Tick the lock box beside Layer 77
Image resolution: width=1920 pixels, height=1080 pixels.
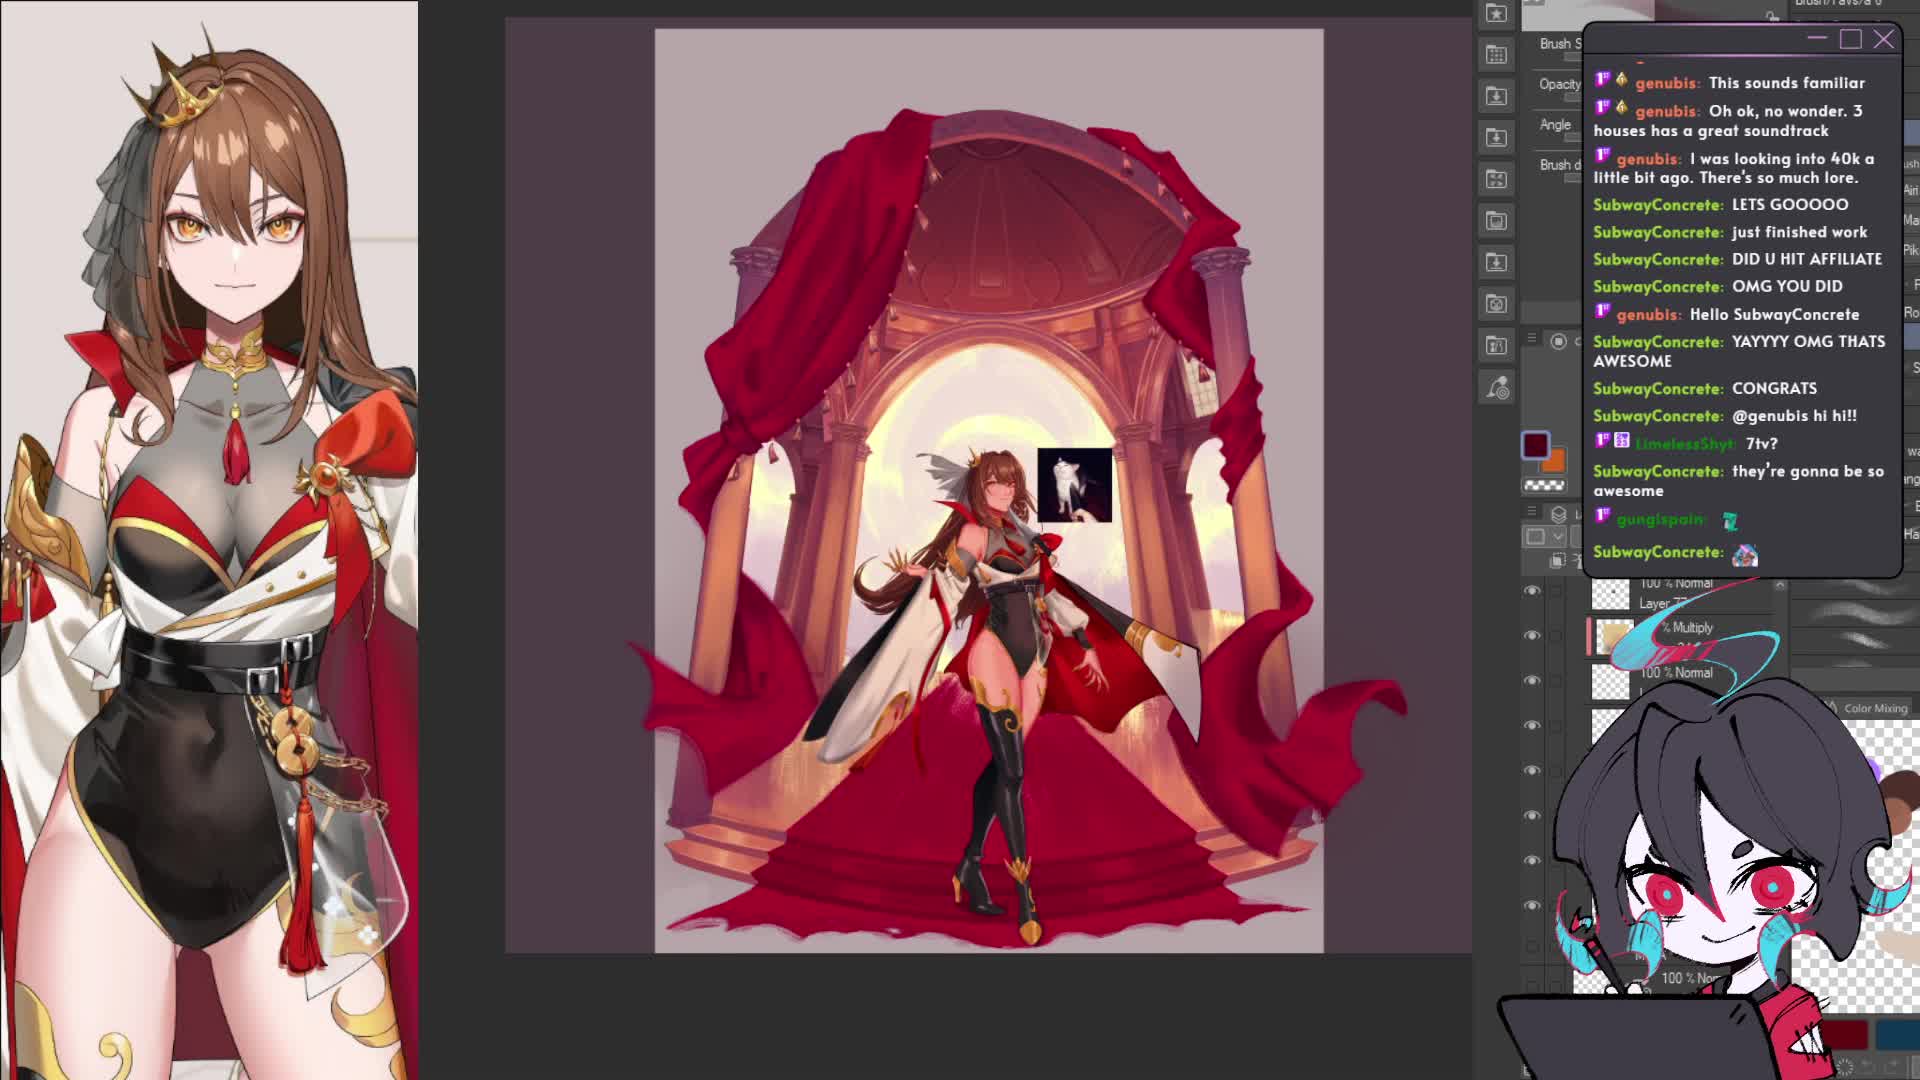1556,591
